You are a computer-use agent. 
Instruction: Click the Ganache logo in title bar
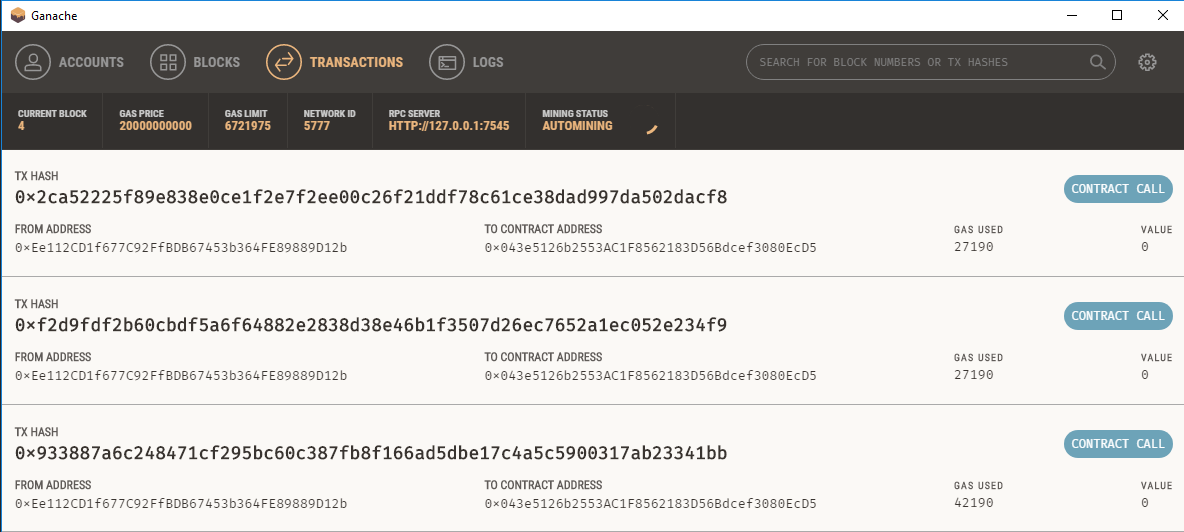[x=17, y=15]
